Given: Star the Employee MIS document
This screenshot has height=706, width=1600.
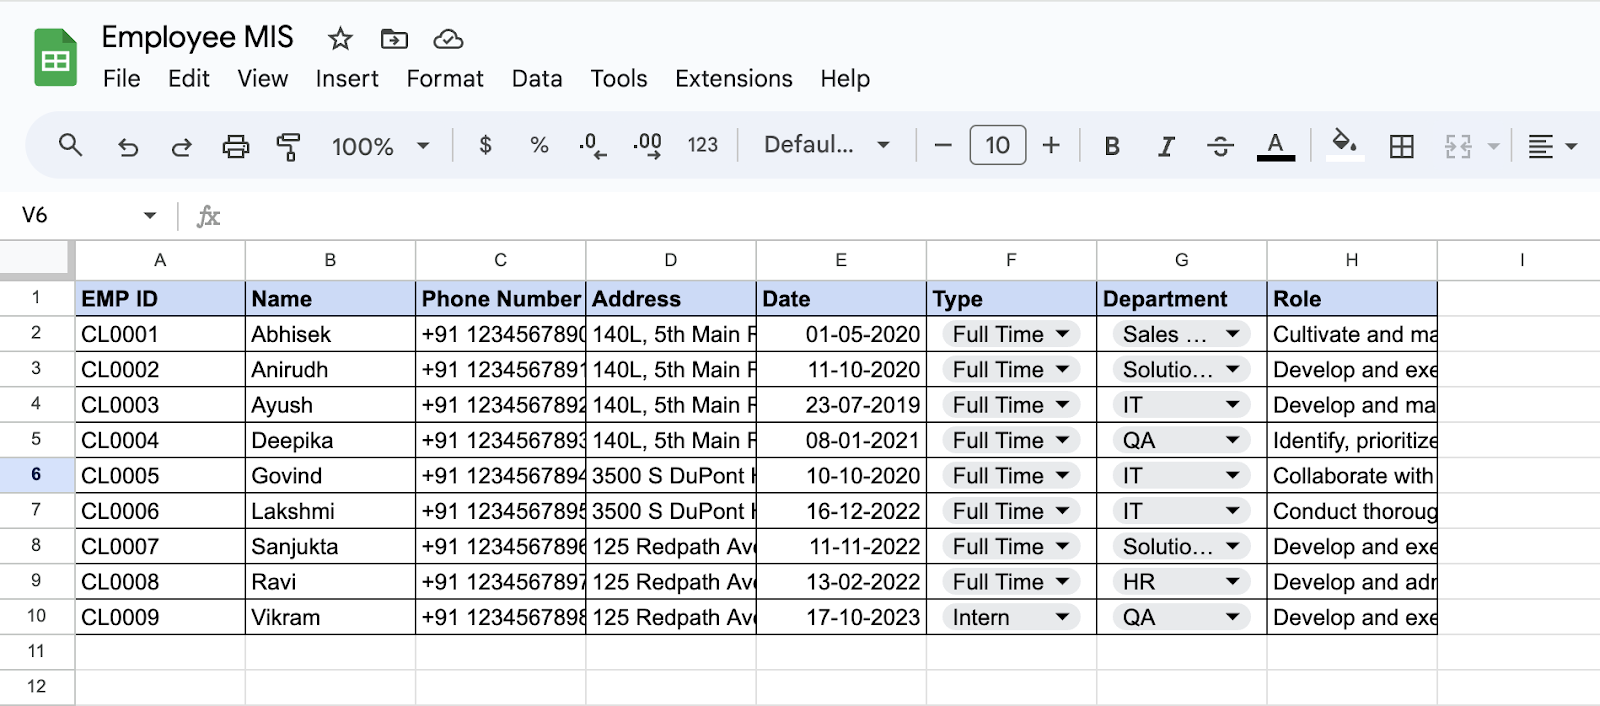Looking at the screenshot, I should click(x=340, y=39).
